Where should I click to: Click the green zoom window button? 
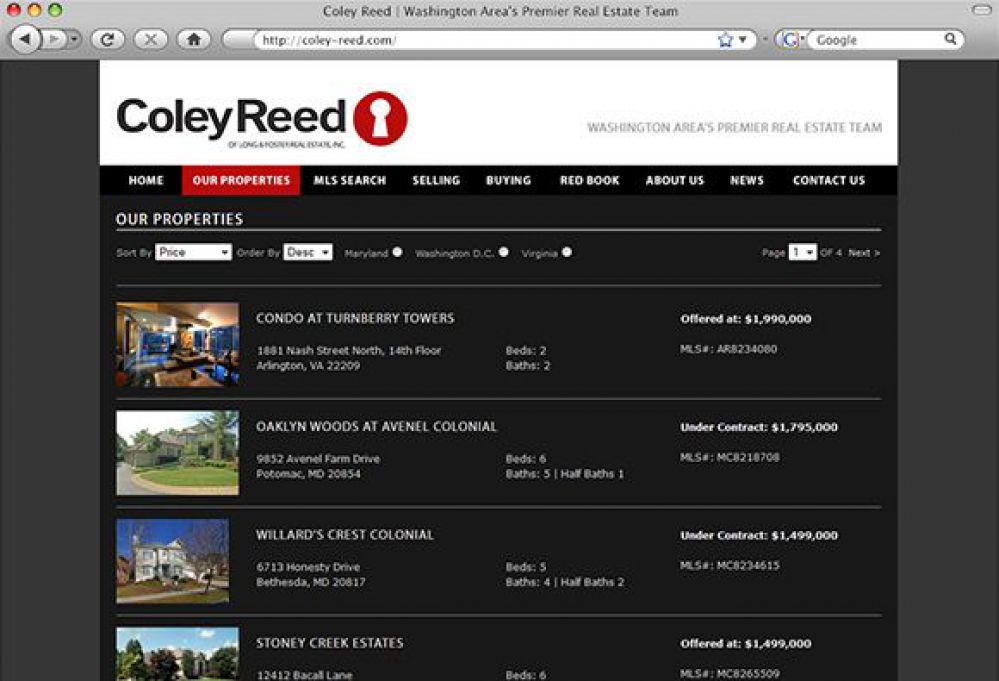tap(55, 10)
